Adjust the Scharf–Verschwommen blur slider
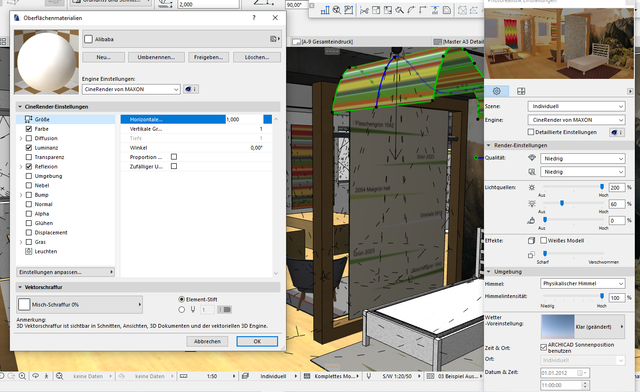Viewport: 640px width, 392px height. 544,254
